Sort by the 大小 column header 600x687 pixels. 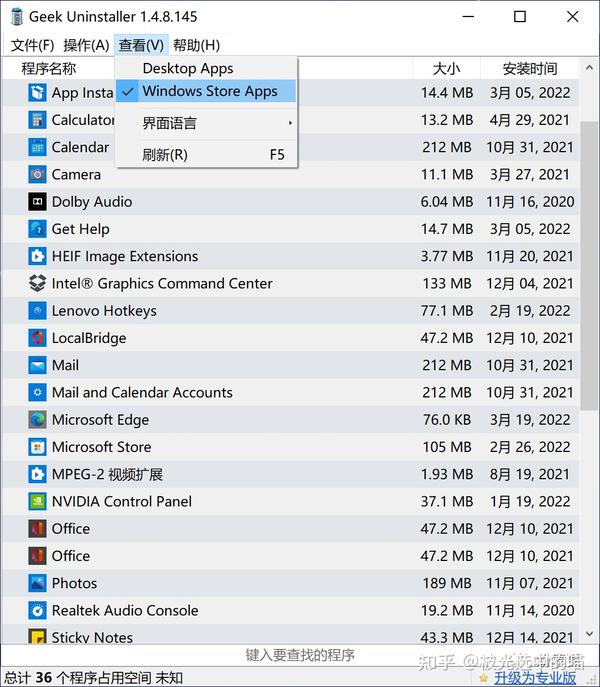point(446,69)
